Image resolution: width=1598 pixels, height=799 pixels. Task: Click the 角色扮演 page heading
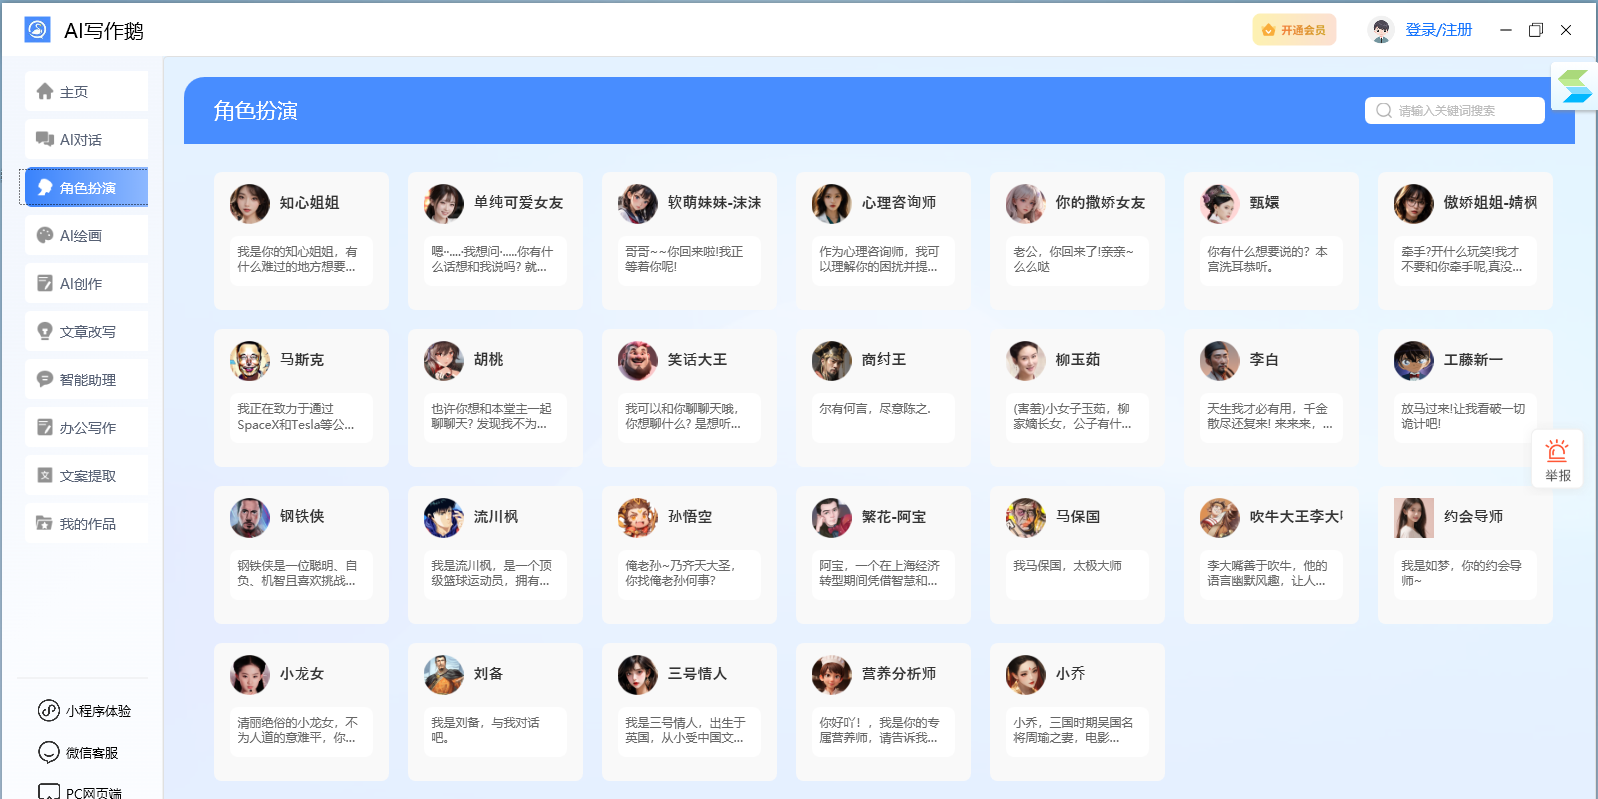(256, 111)
